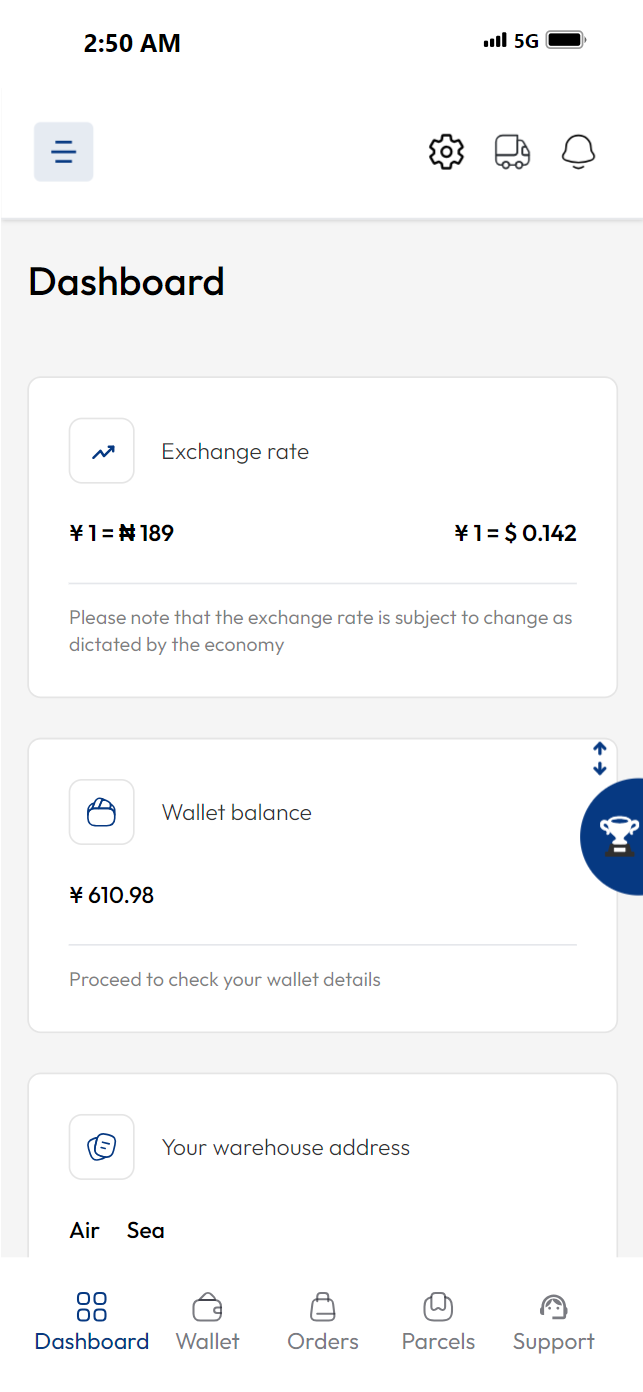Click the up-down arrows move handle
The height and width of the screenshot is (1392, 643).
coord(599,758)
